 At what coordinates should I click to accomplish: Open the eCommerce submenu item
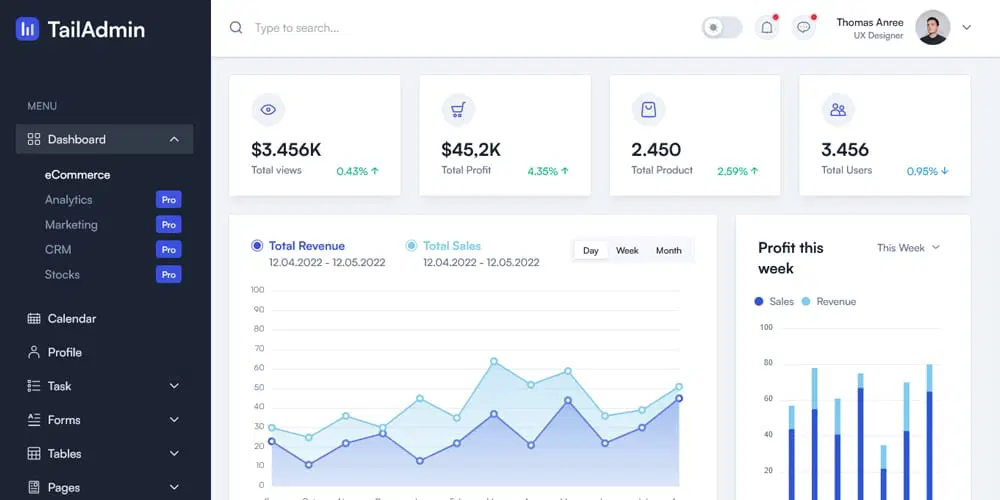(77, 175)
